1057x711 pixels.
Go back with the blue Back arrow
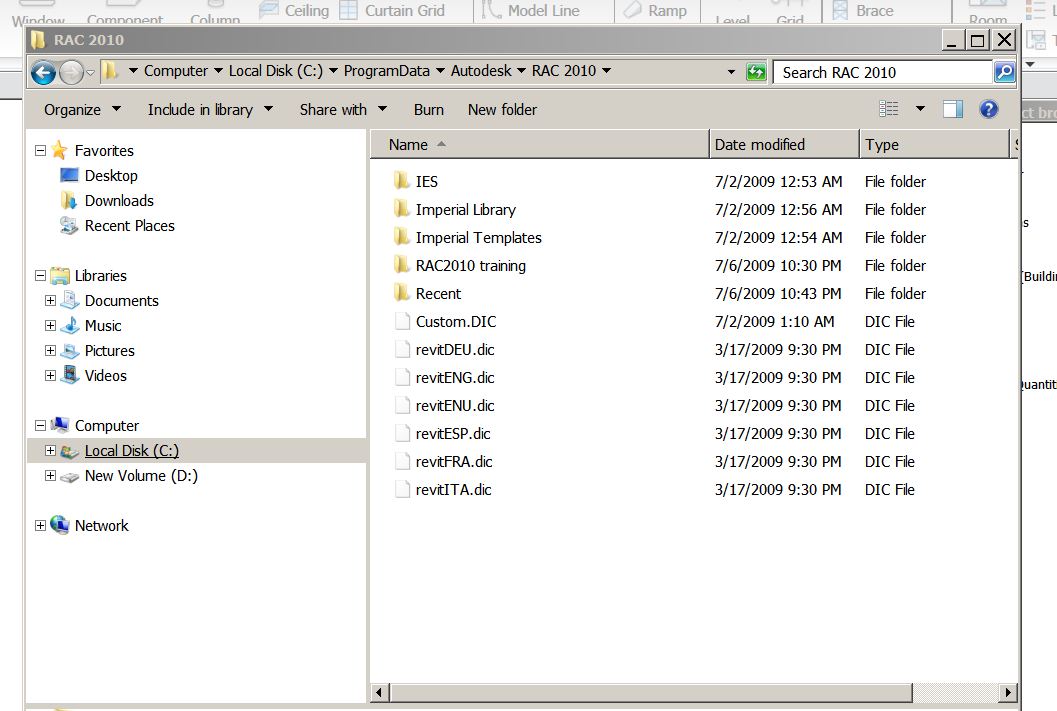pyautogui.click(x=43, y=72)
